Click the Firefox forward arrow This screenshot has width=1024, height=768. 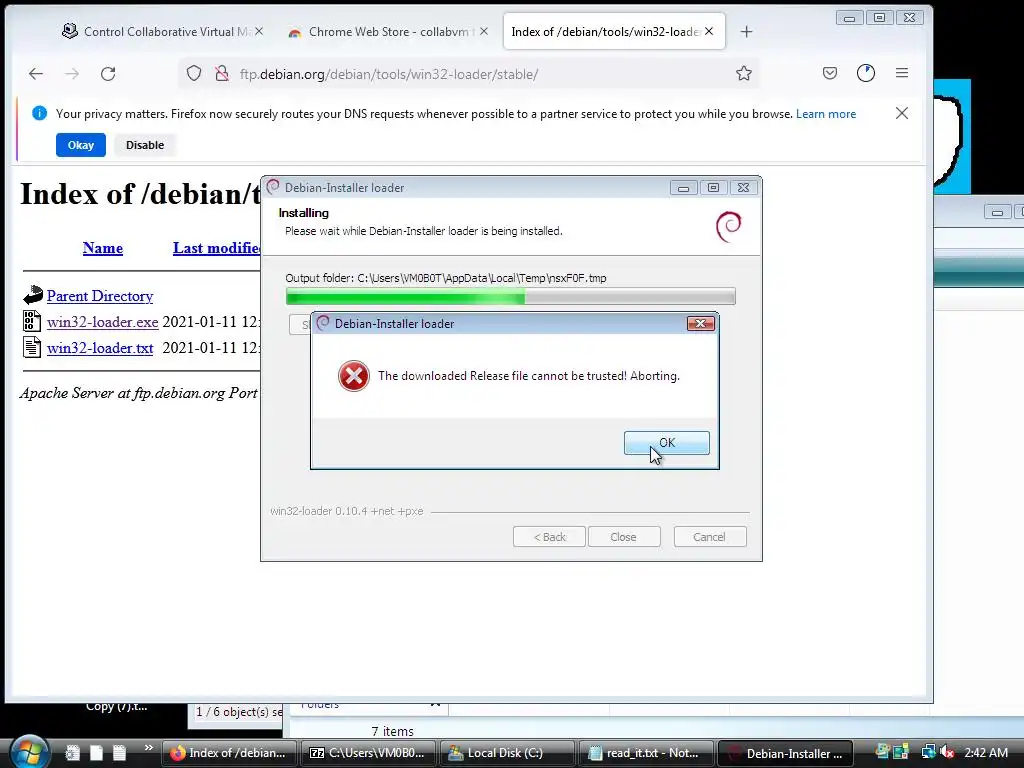click(72, 74)
